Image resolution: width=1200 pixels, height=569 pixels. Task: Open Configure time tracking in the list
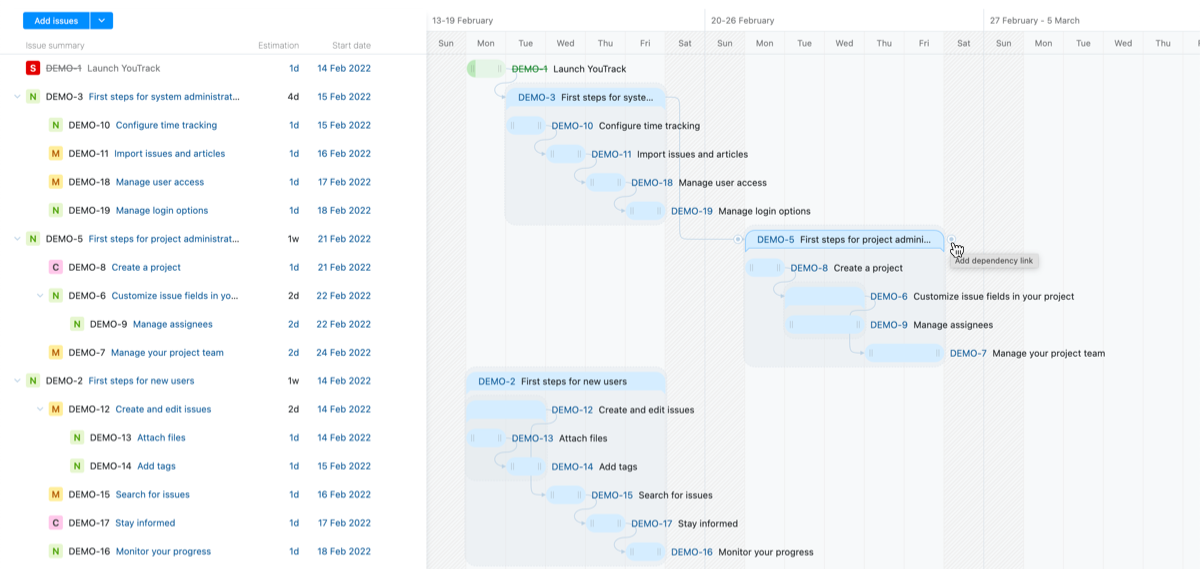[166, 125]
